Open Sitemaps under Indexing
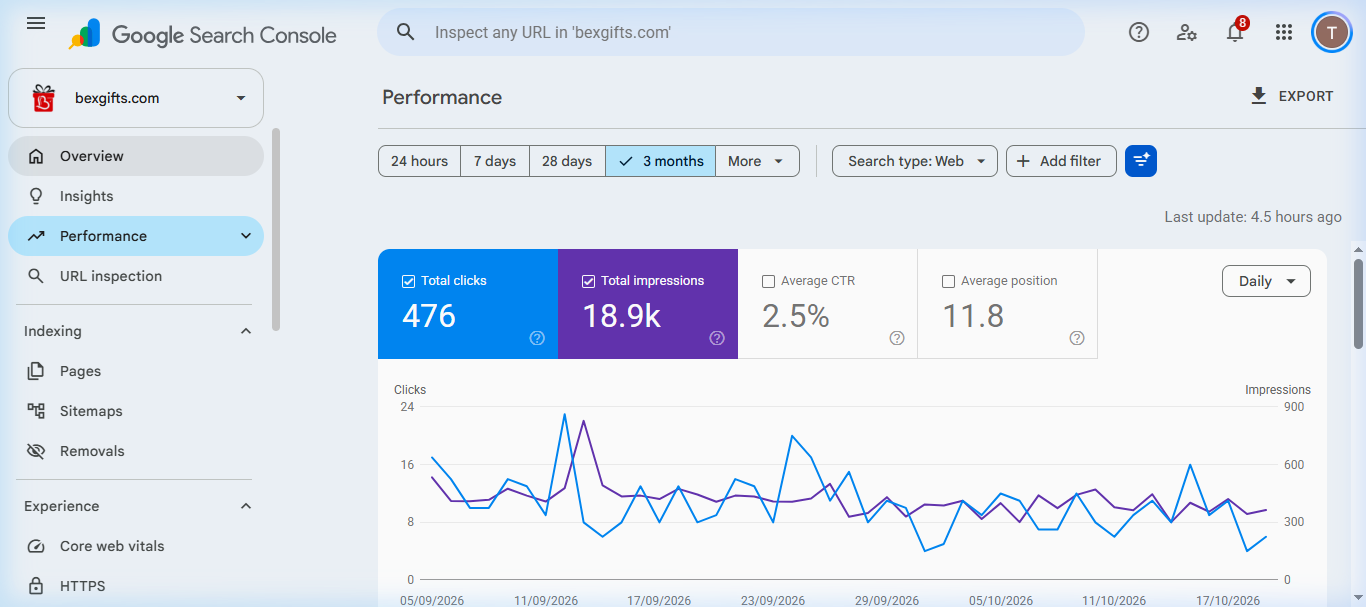This screenshot has height=607, width=1366. click(136, 411)
